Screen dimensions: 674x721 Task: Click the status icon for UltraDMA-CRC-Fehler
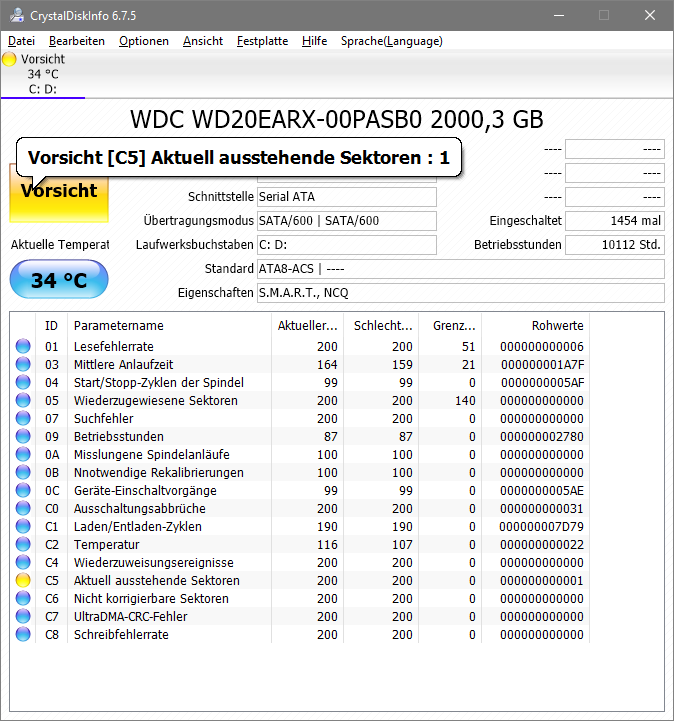(x=23, y=616)
